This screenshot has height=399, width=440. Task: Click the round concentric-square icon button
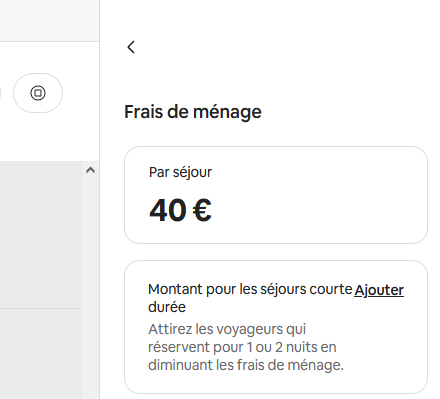38,93
